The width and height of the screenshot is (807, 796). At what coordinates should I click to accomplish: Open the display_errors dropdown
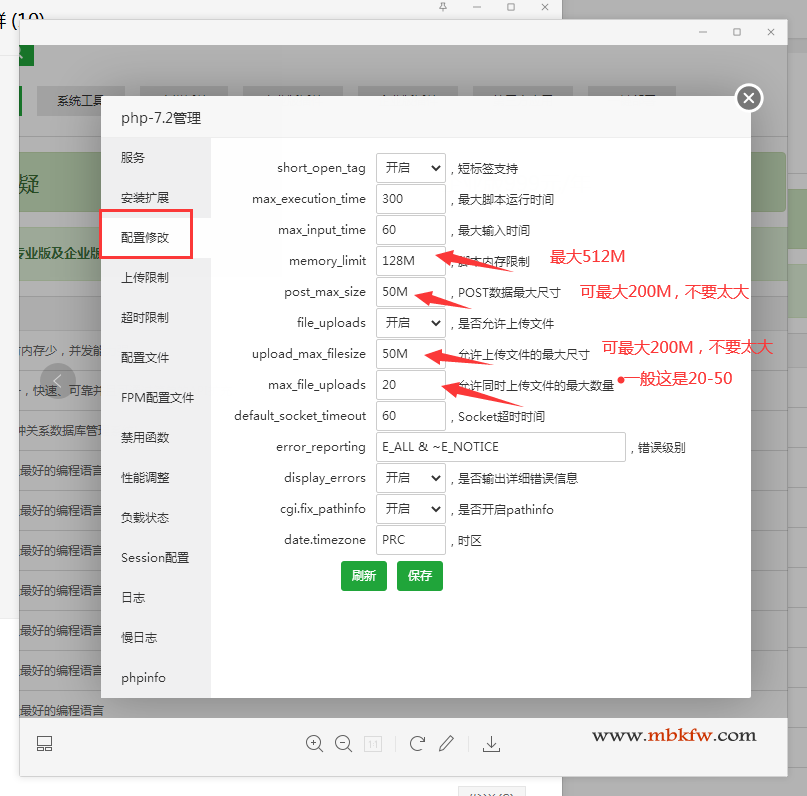[410, 478]
